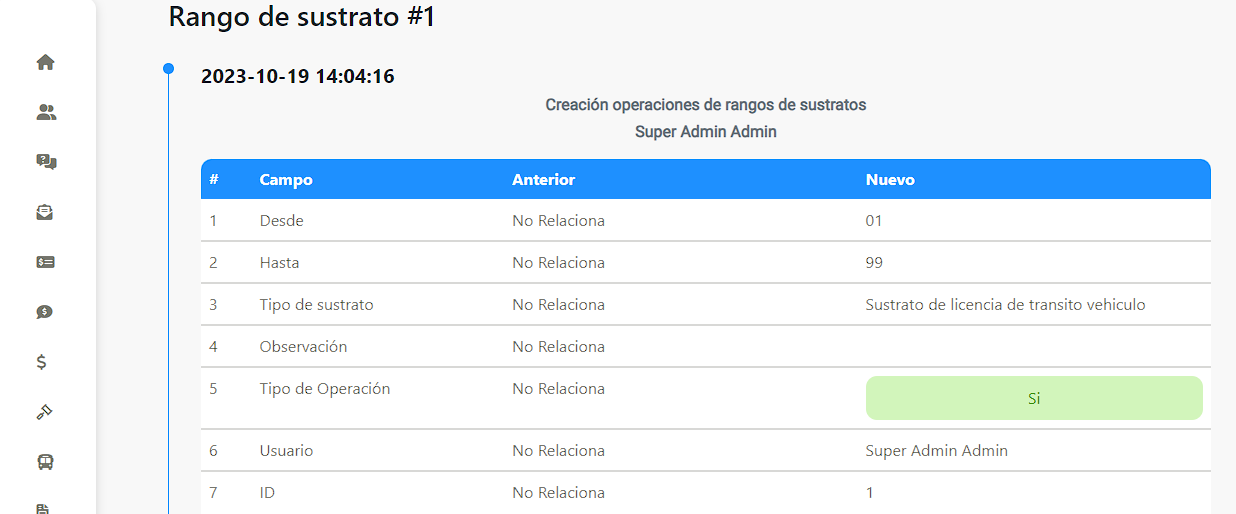The width and height of the screenshot is (1236, 514).
Task: Select the 'Sustrato de licencia de transito vehiculo' cell
Action: point(1004,305)
